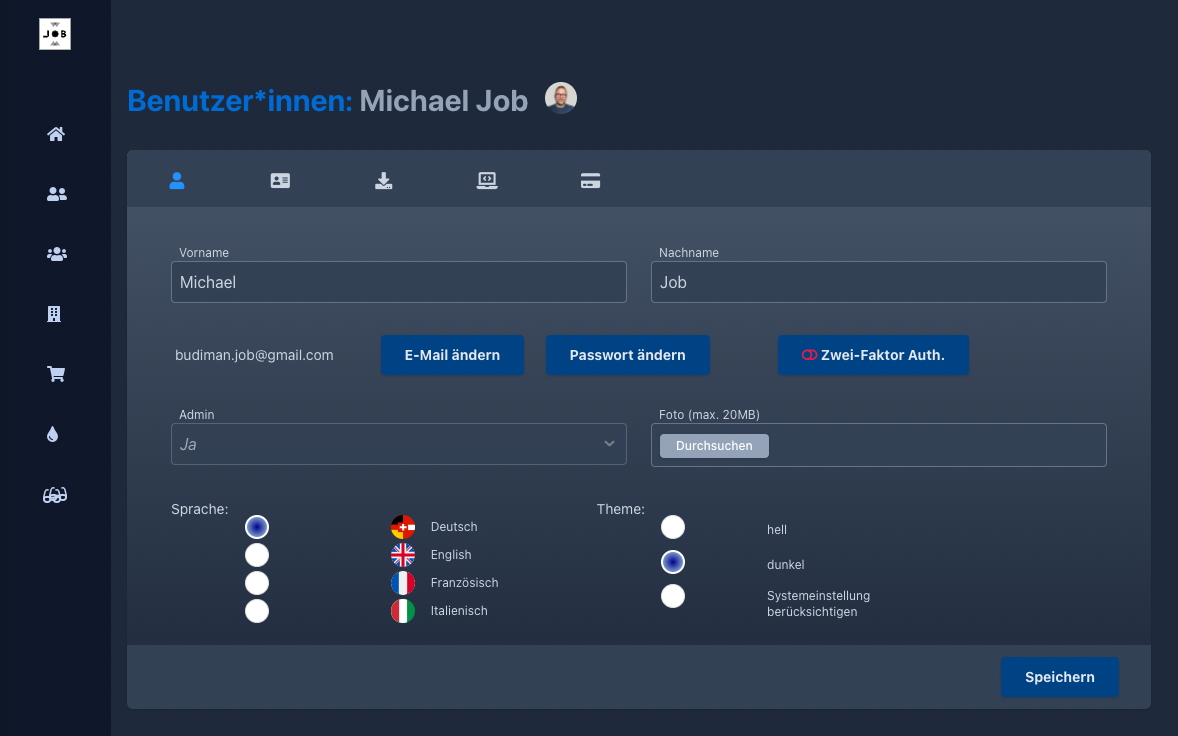Click E-Mail ändern button

452,355
